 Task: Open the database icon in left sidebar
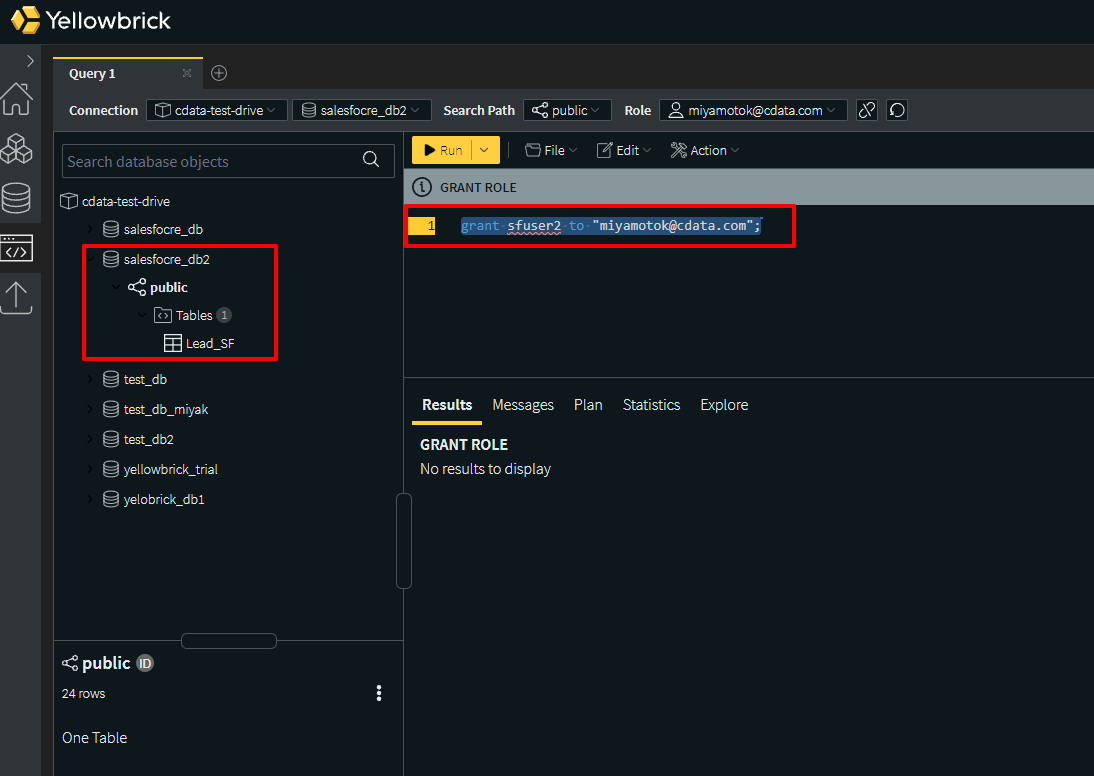16,198
